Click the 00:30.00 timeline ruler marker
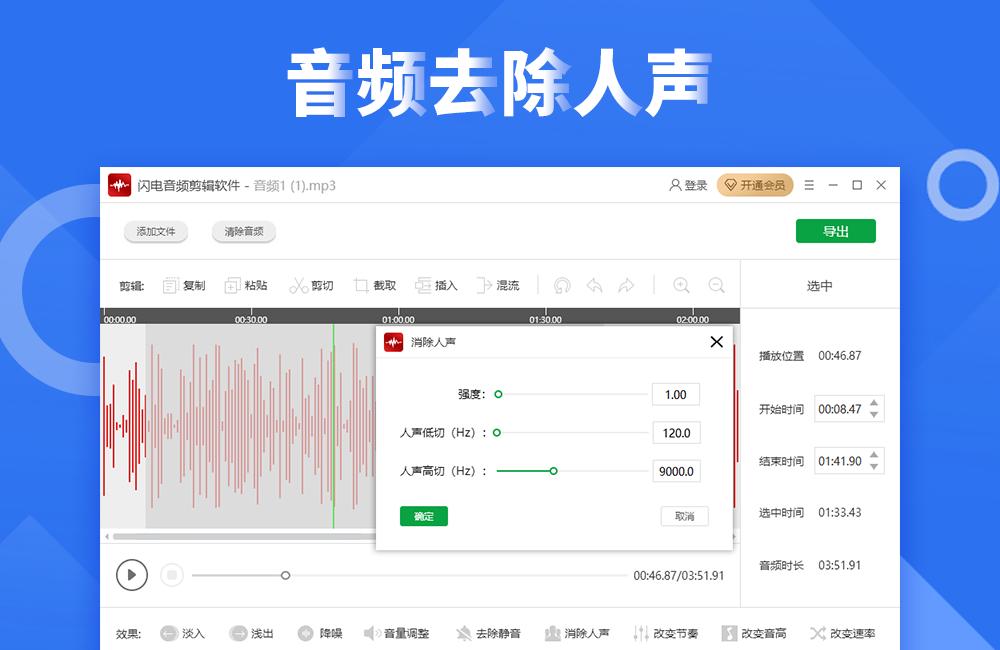 pos(251,319)
